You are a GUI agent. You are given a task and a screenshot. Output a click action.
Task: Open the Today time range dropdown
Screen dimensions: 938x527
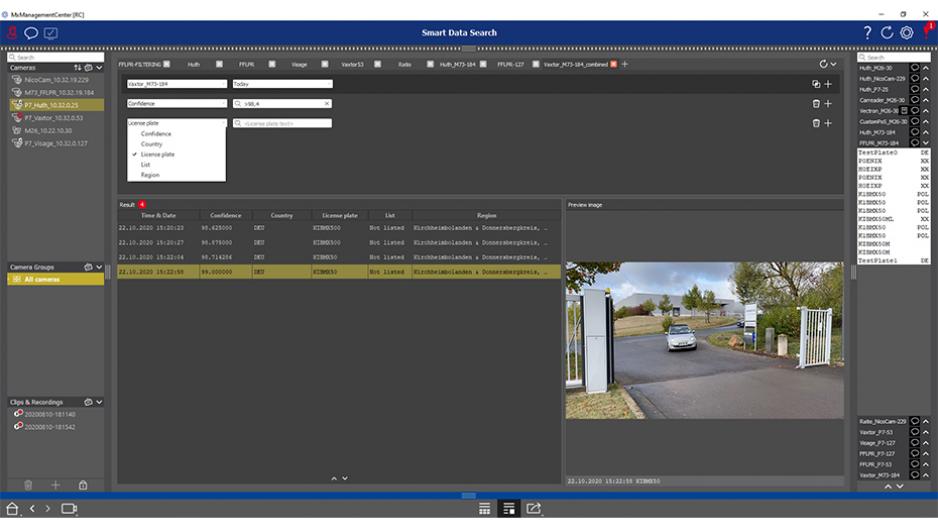point(282,84)
